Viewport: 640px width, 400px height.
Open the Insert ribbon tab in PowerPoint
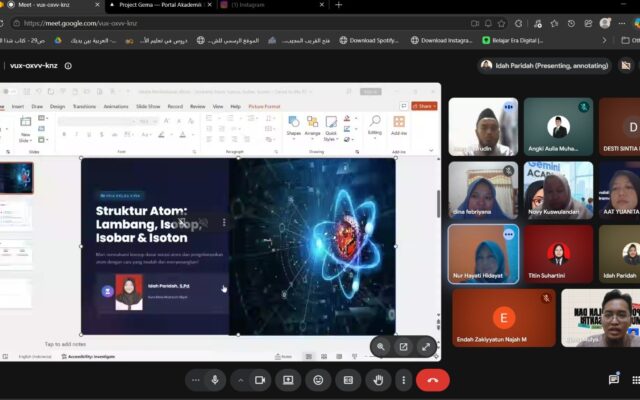click(18, 107)
